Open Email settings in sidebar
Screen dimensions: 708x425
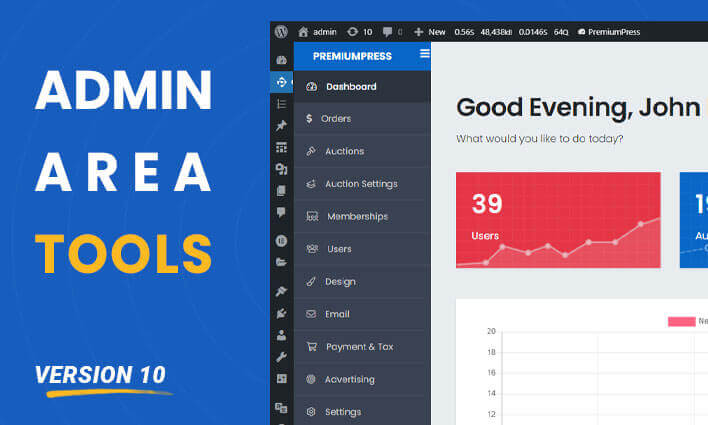pyautogui.click(x=337, y=314)
